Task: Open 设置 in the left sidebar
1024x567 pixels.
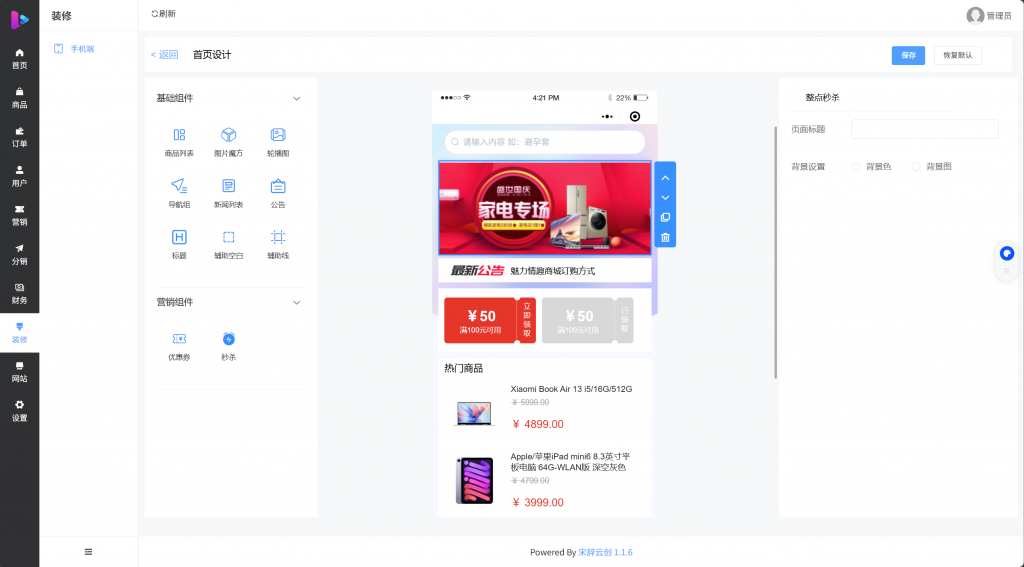Action: click(20, 412)
